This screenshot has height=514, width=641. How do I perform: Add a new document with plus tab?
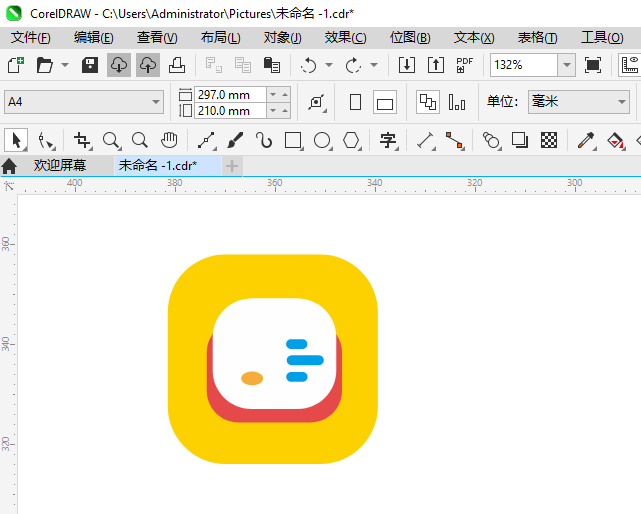232,166
